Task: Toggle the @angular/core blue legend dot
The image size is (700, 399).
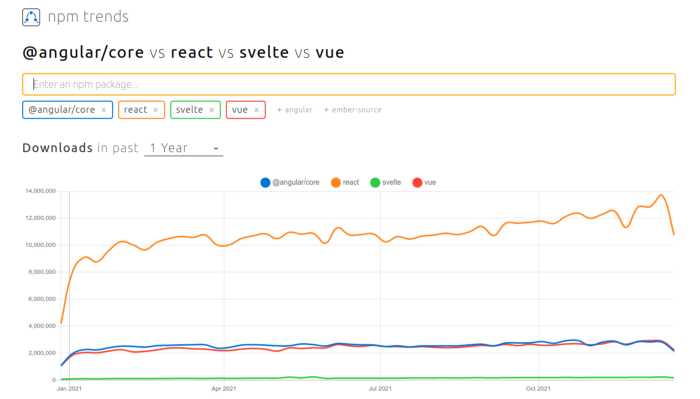Action: [265, 183]
